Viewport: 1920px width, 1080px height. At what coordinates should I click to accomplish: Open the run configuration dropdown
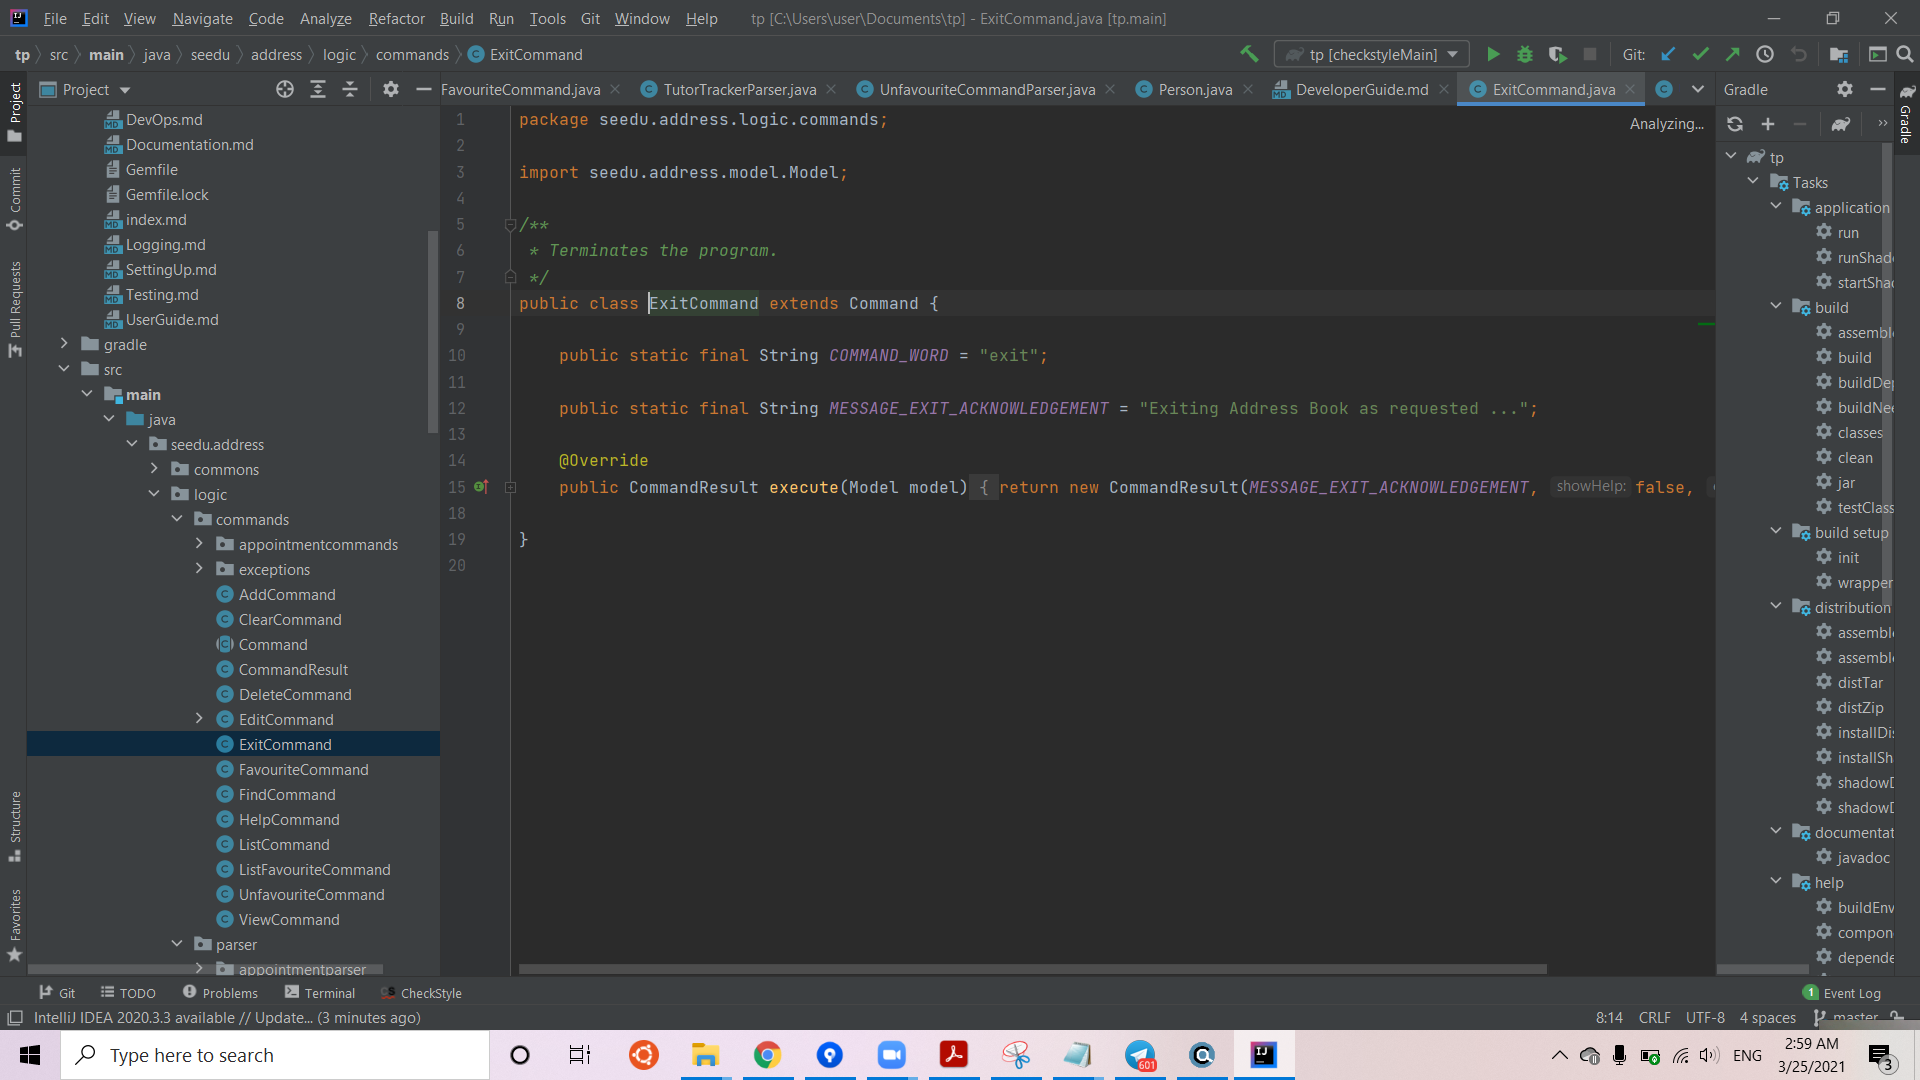tap(1372, 54)
